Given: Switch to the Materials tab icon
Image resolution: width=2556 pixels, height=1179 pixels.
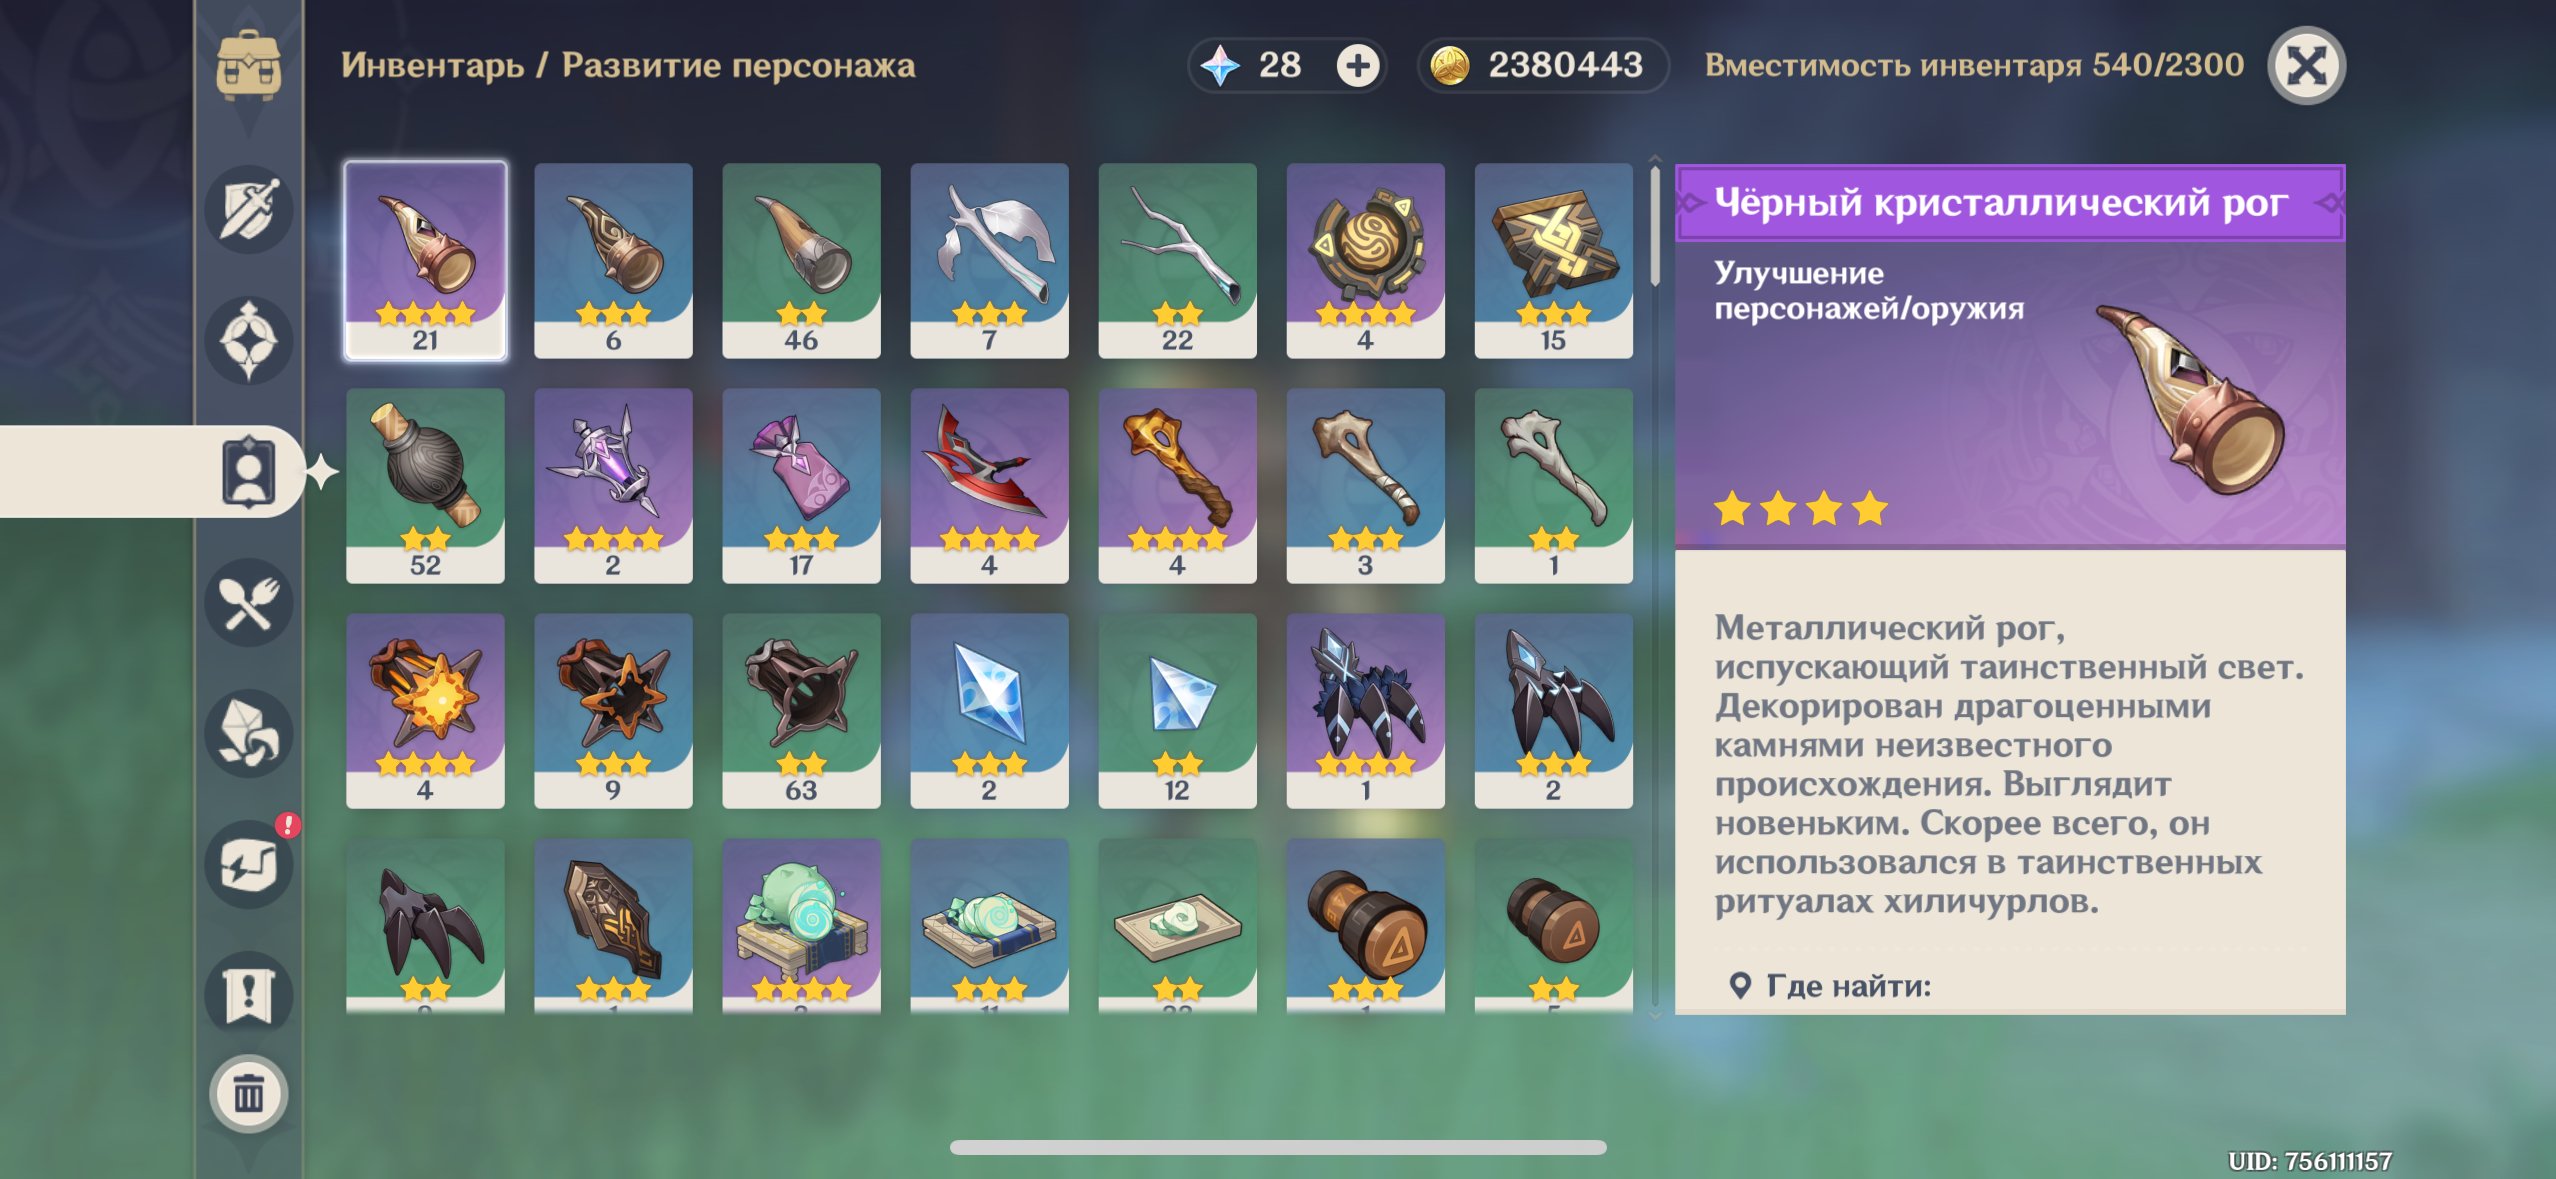Looking at the screenshot, I should pyautogui.click(x=248, y=734).
